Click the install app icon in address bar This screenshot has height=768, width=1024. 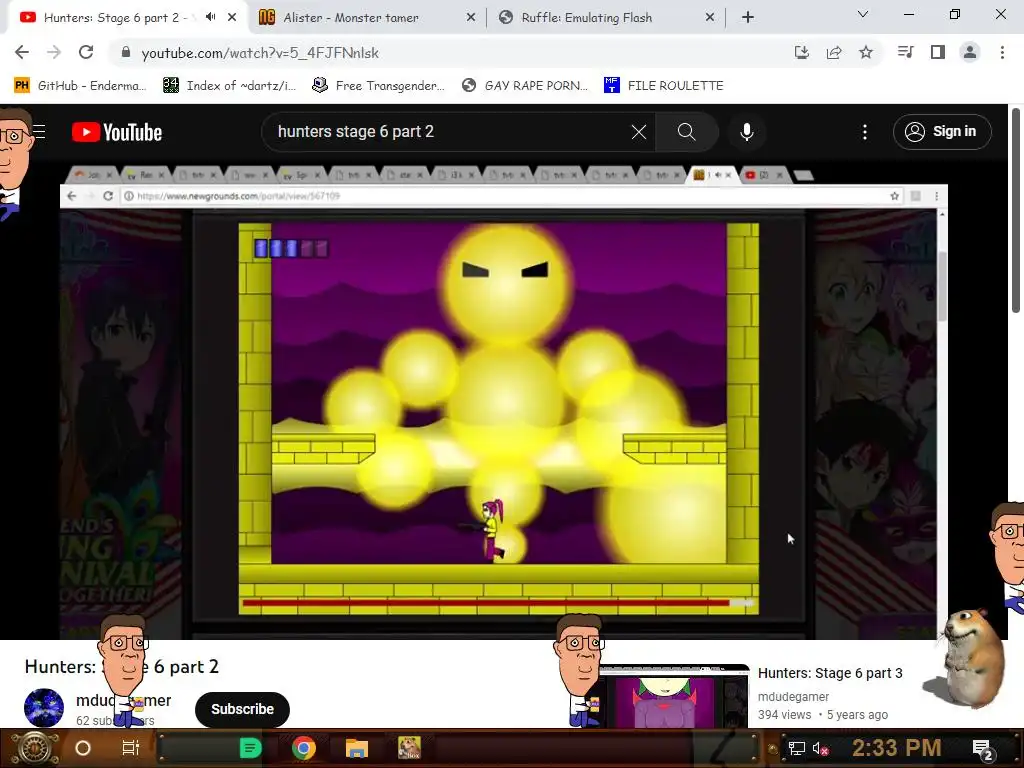[801, 52]
